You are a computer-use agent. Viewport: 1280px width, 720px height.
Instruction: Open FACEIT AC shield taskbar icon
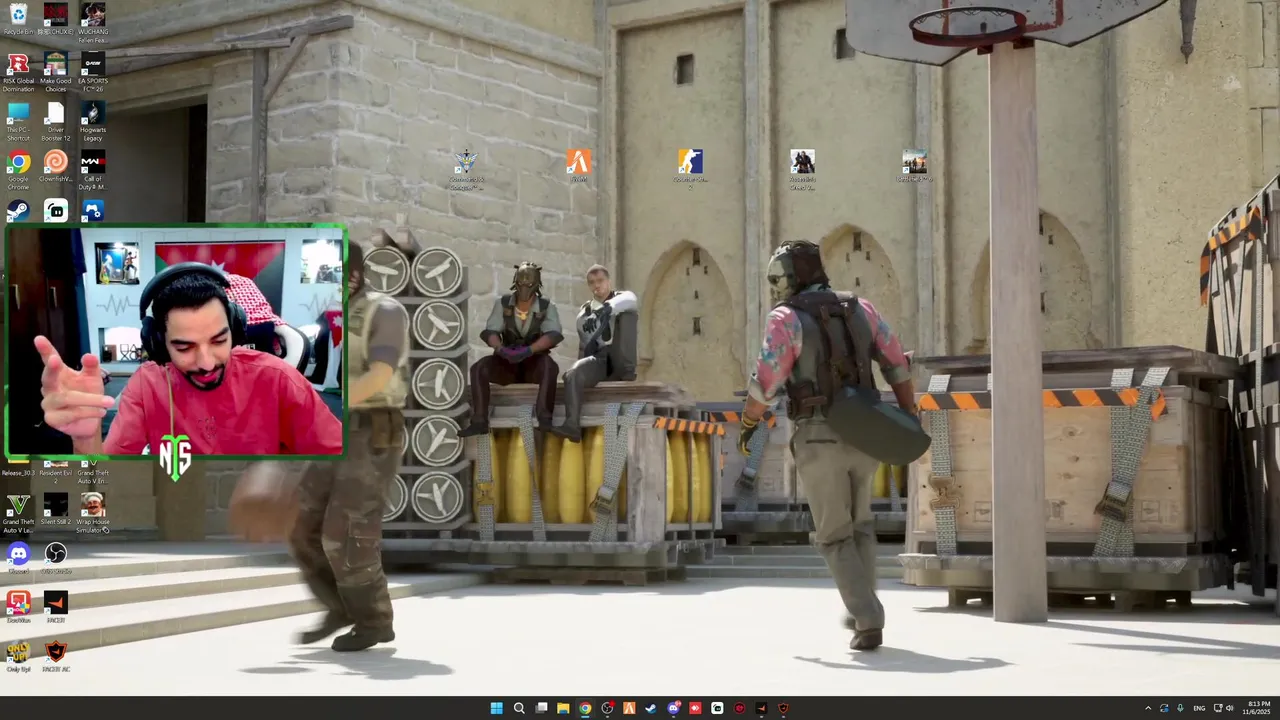(783, 708)
